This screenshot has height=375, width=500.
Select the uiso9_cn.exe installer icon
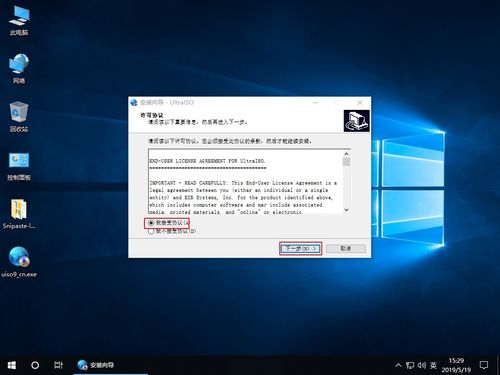(19, 262)
